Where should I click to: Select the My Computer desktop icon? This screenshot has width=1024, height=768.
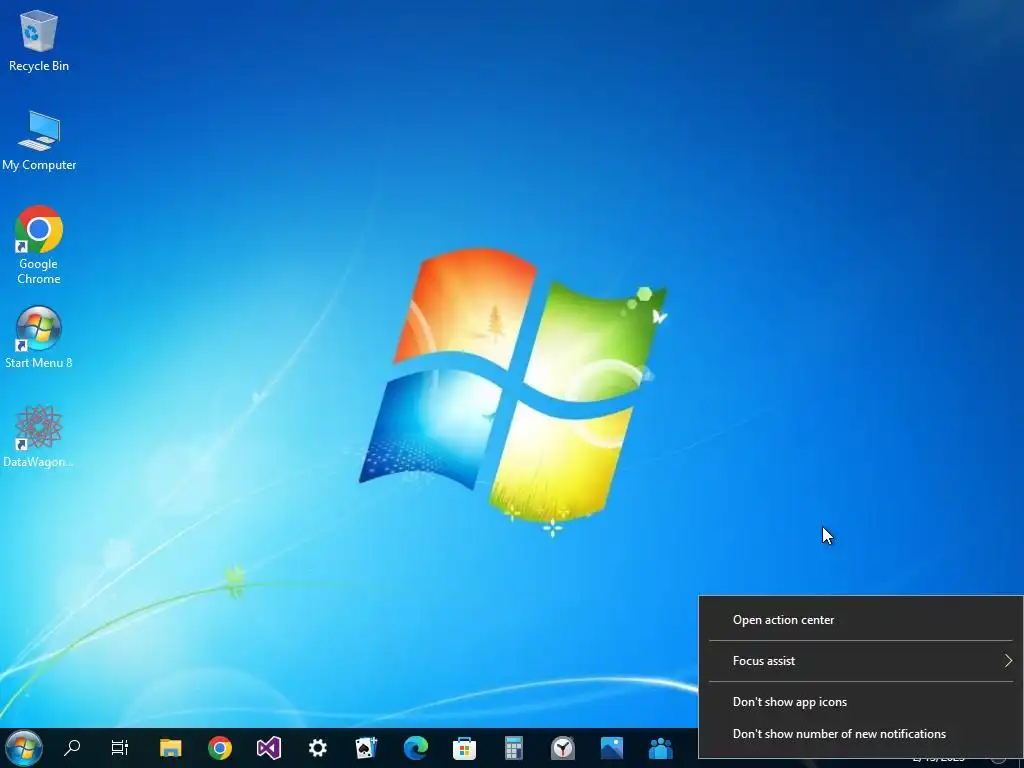tap(39, 141)
